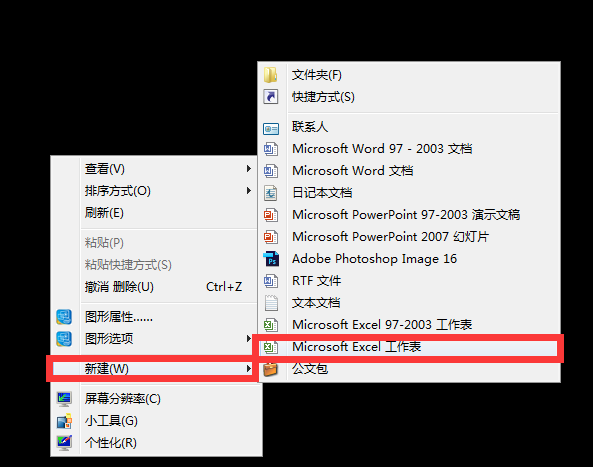
Task: Click the gadgets icon beside 小工具(G)
Action: tap(64, 421)
